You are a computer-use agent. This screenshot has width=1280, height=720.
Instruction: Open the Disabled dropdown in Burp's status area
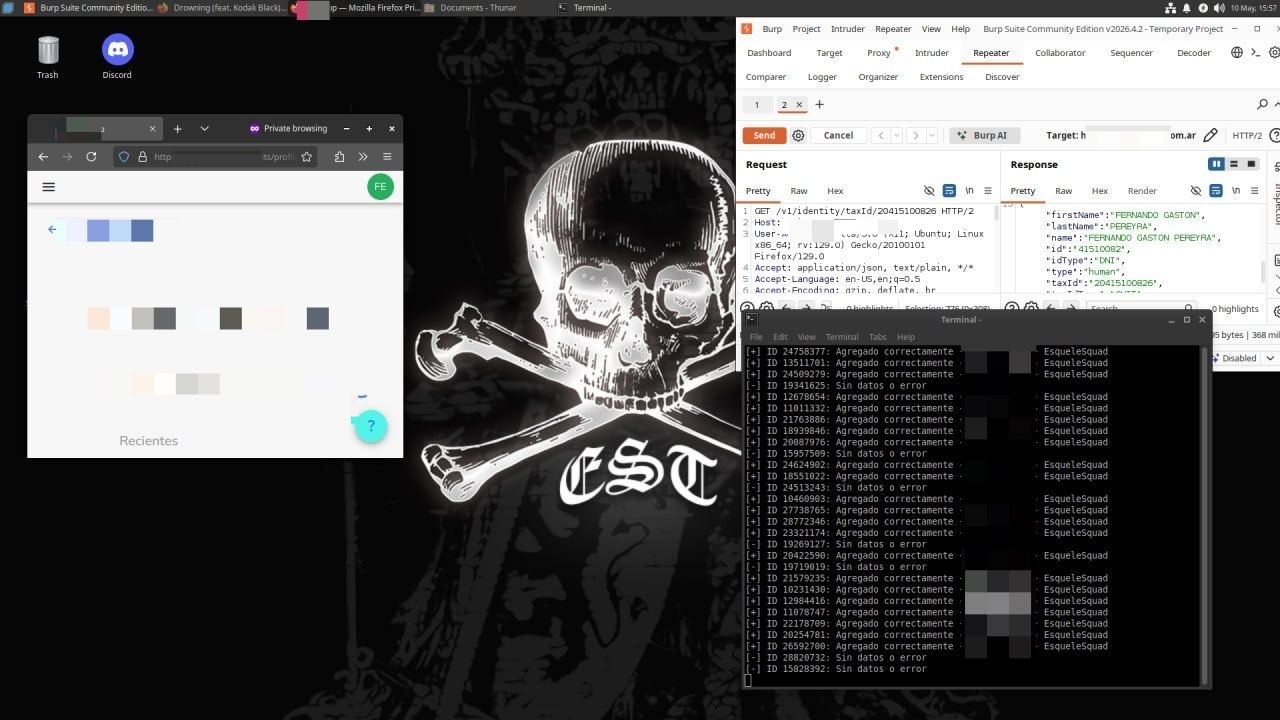[x=1246, y=358]
